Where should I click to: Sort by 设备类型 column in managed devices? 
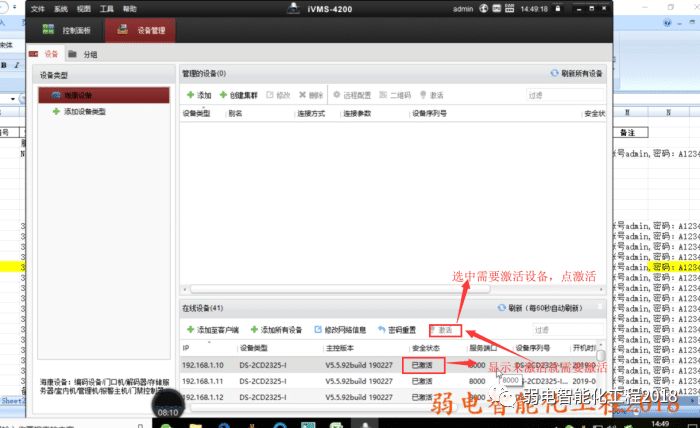coord(196,113)
